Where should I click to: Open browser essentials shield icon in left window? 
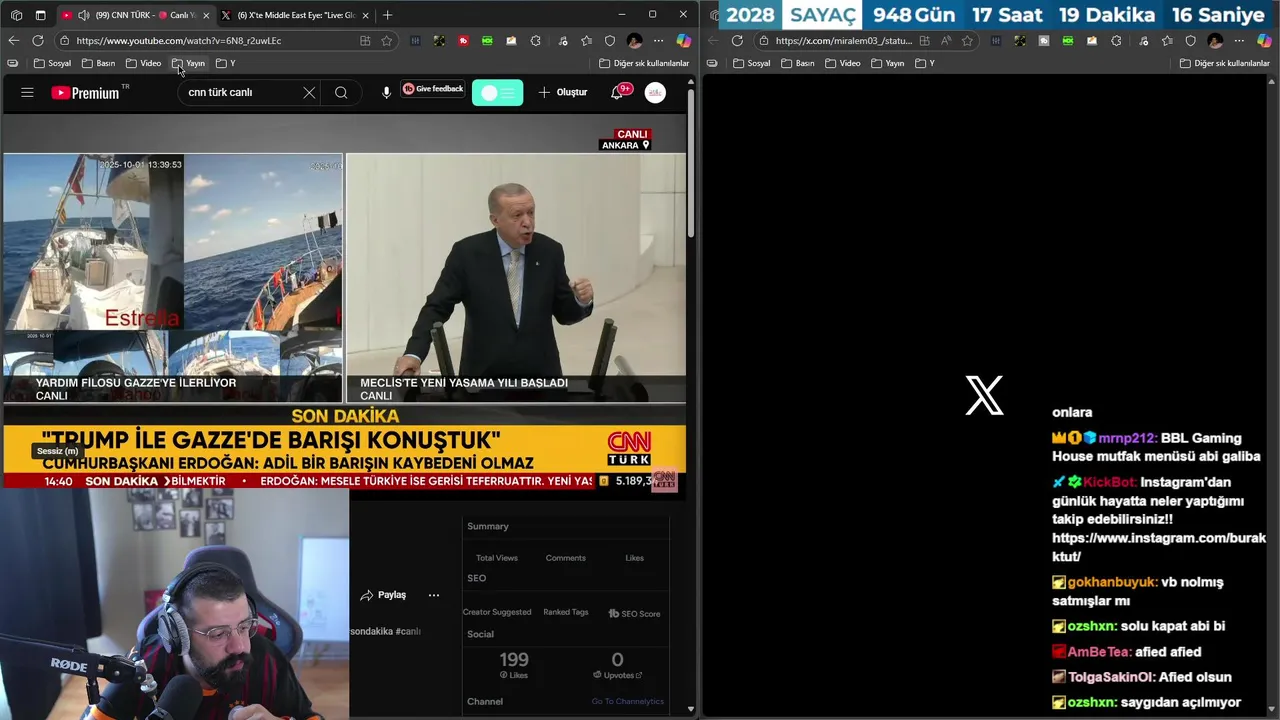pyautogui.click(x=610, y=41)
